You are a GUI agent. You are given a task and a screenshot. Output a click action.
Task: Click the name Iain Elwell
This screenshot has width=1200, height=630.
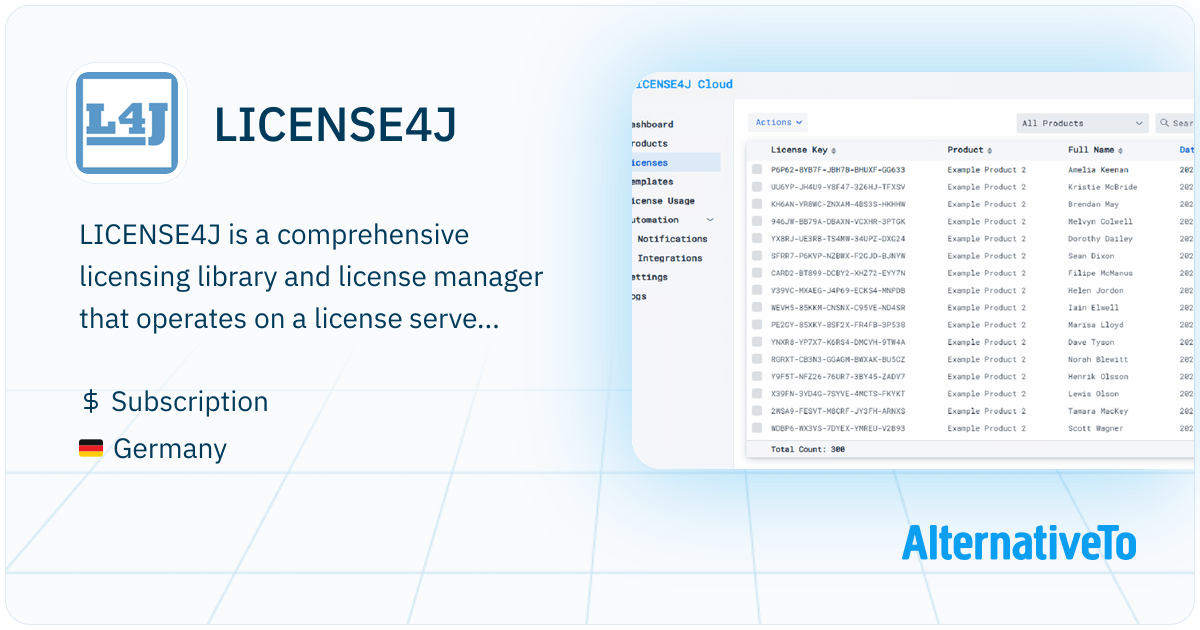pos(1094,307)
